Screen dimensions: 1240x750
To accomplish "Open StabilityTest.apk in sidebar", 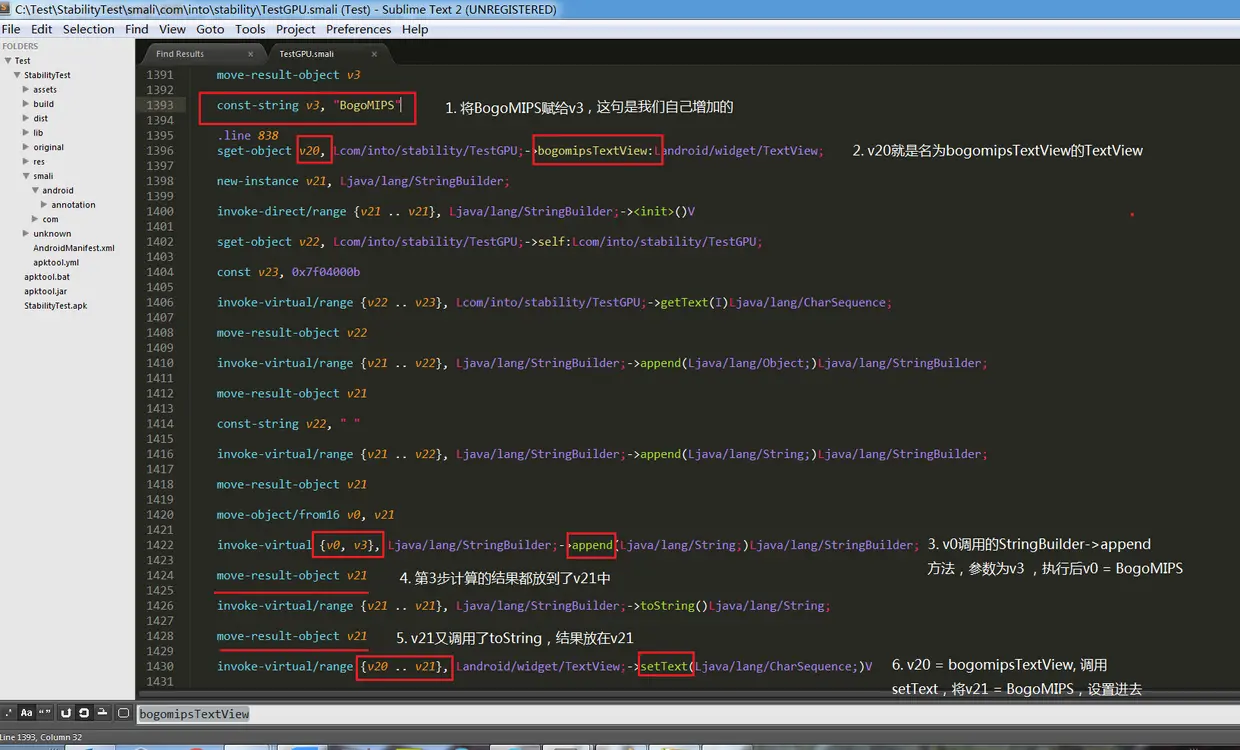I will pos(55,306).
